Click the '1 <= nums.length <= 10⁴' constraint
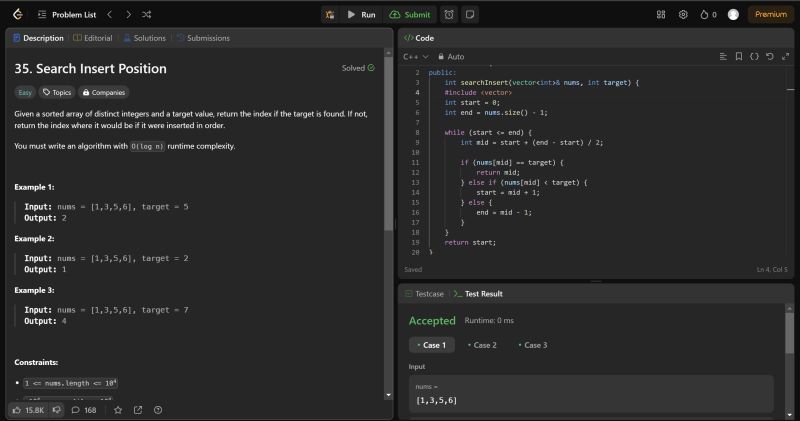This screenshot has width=800, height=421. 70,383
